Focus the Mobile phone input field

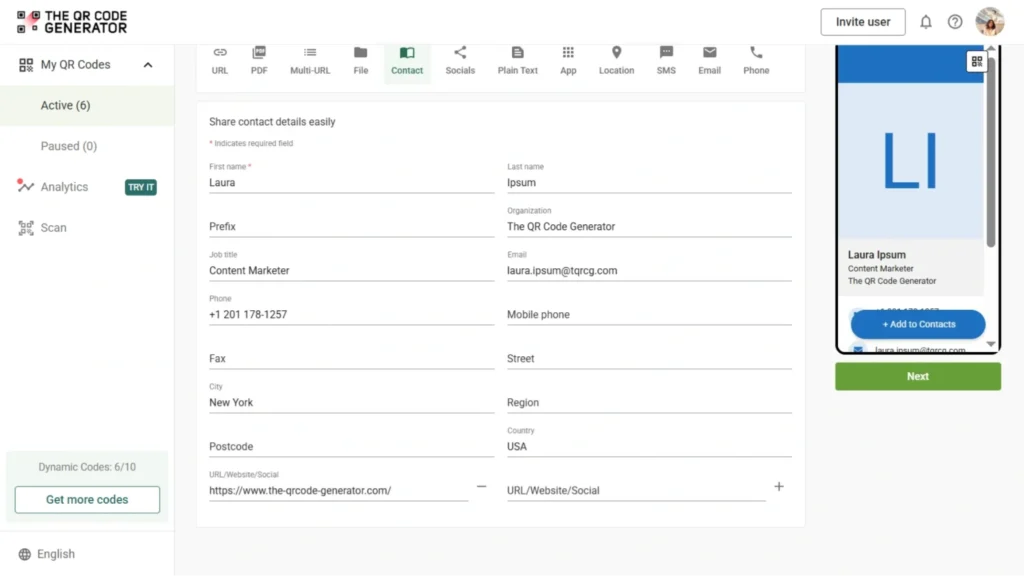pos(649,315)
